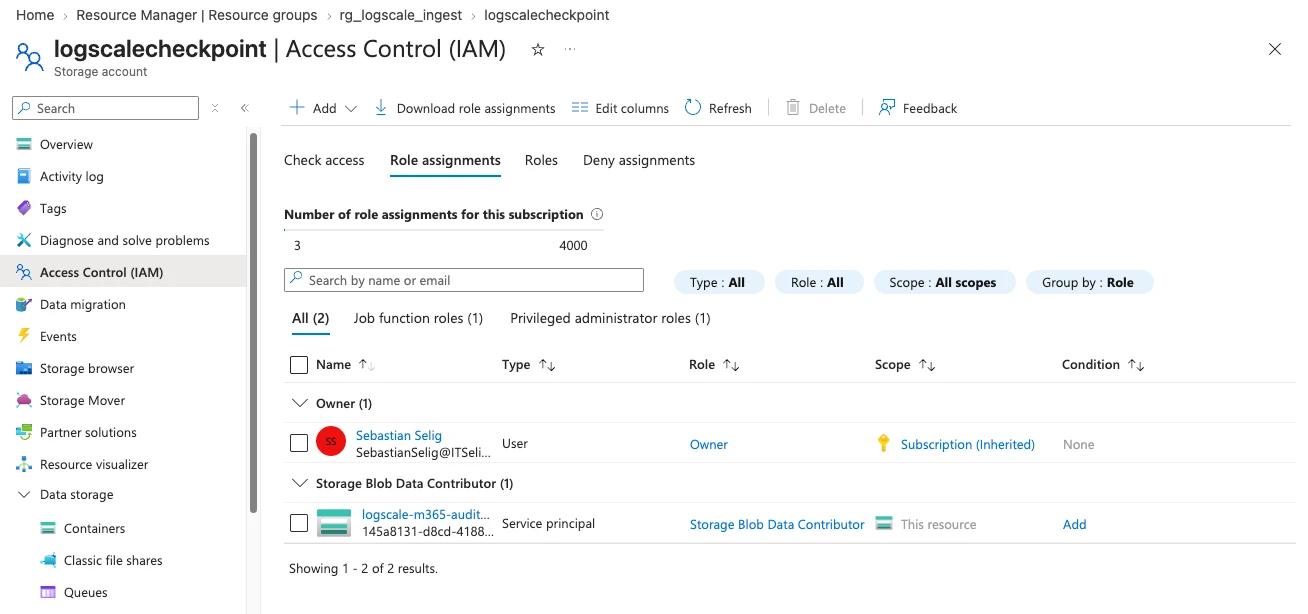
Task: Go to Home breadcrumb
Action: click(35, 15)
